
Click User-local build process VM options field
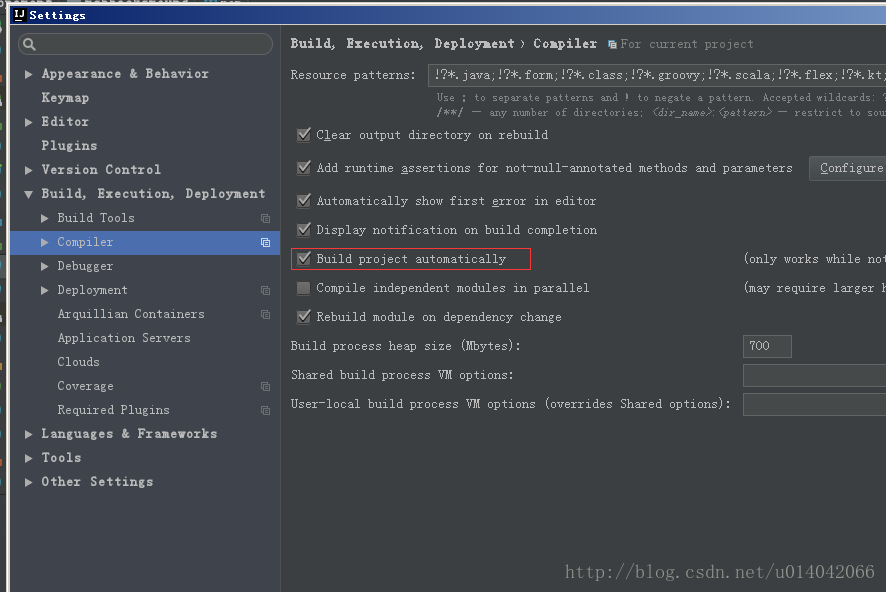[814, 404]
